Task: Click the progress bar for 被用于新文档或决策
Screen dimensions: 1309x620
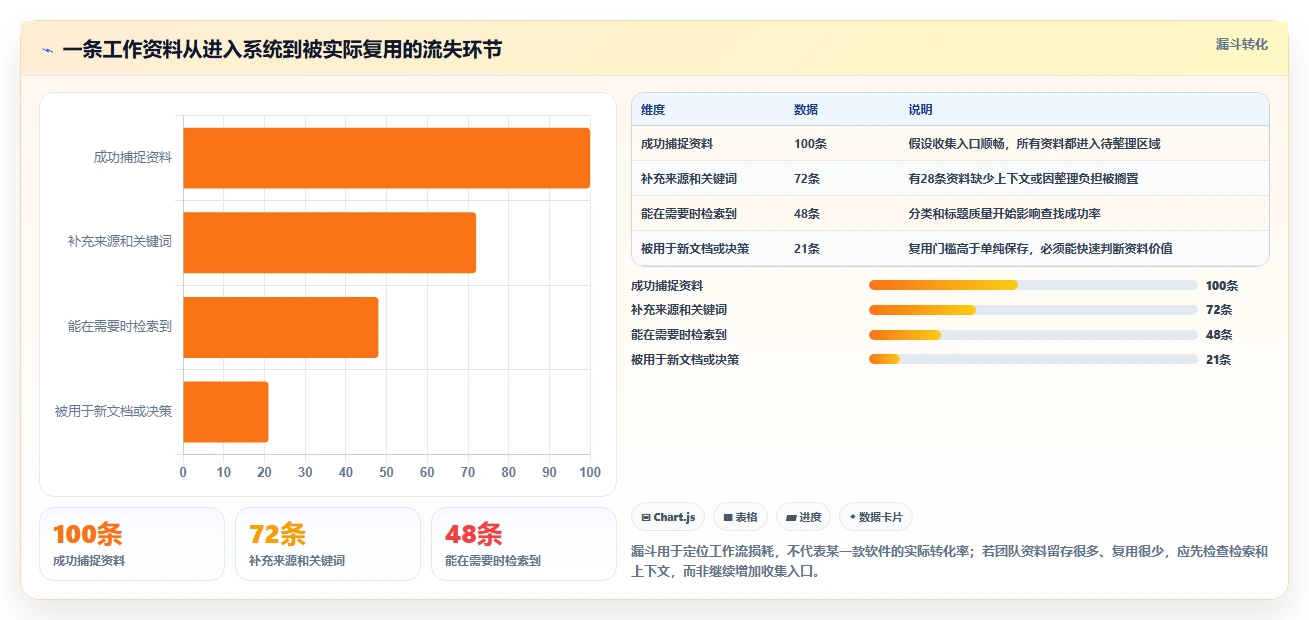Action: tap(1033, 359)
